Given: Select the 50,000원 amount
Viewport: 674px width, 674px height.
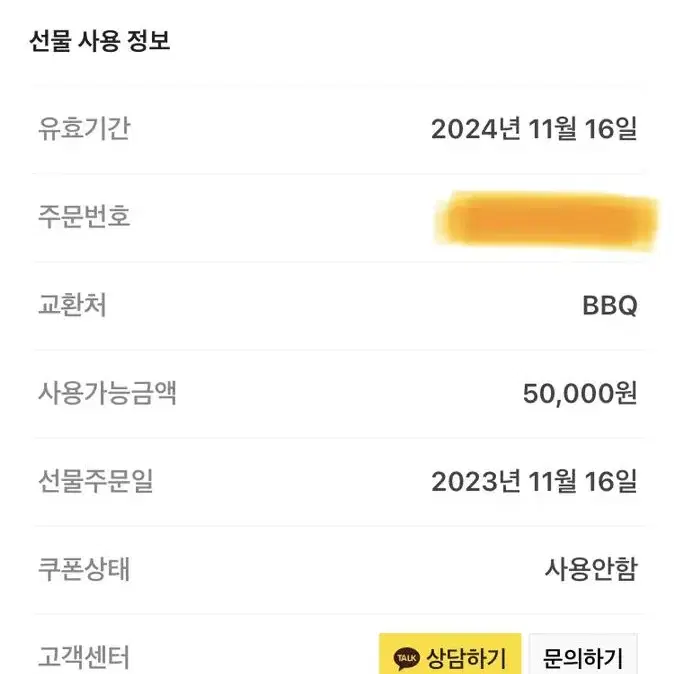Looking at the screenshot, I should click(579, 393).
